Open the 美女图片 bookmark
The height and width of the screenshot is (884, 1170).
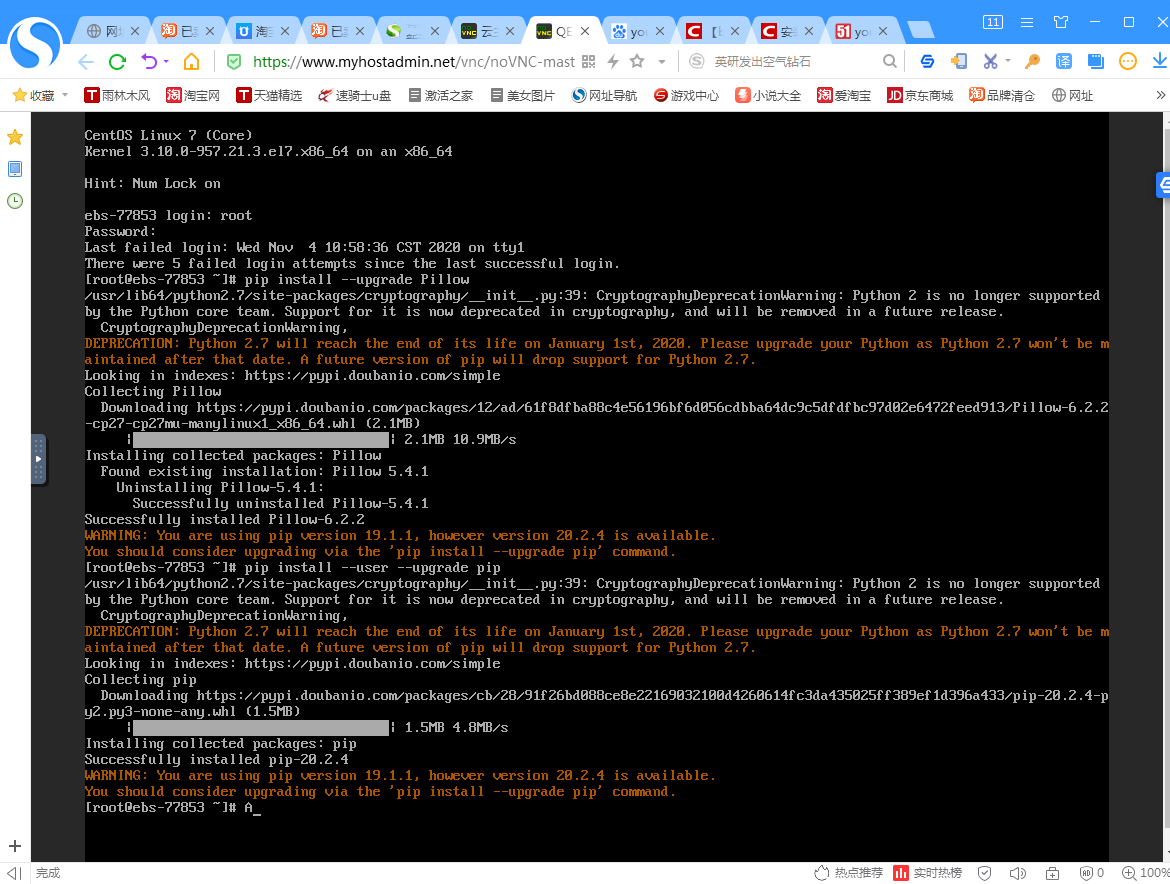click(522, 95)
